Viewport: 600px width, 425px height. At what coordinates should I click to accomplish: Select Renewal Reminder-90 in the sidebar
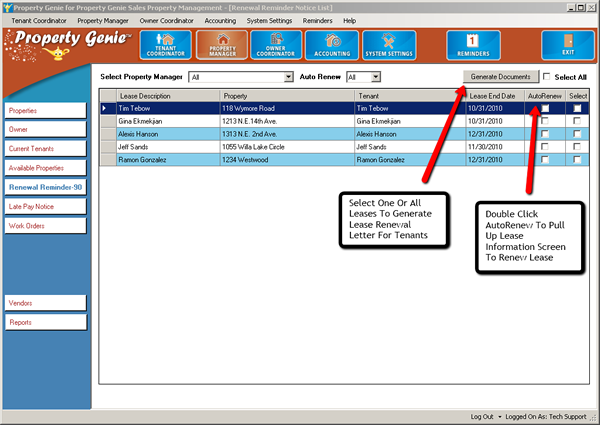tap(46, 187)
